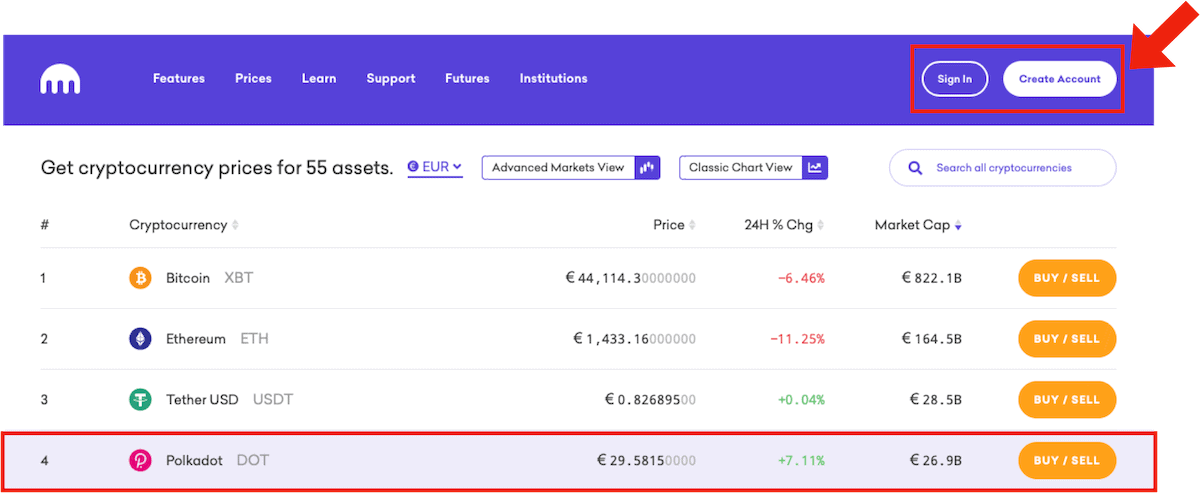Click the search magnifier icon
Screen dimensions: 1200x493
point(915,168)
